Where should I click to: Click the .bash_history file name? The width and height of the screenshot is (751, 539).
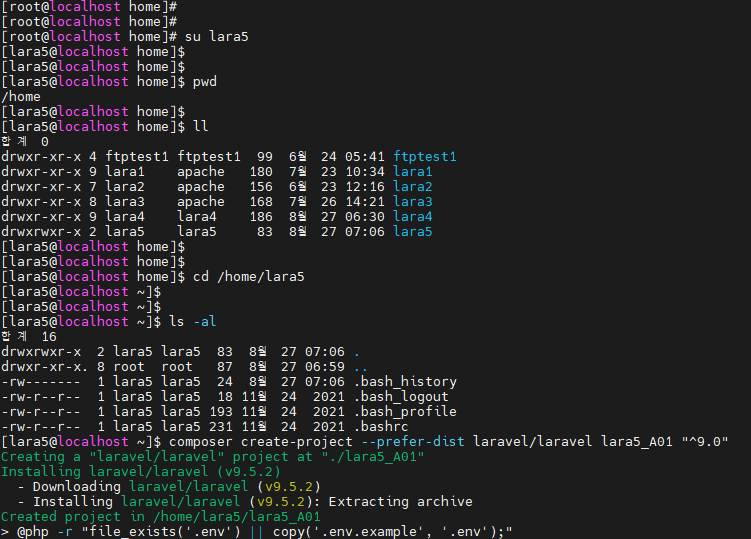405,382
